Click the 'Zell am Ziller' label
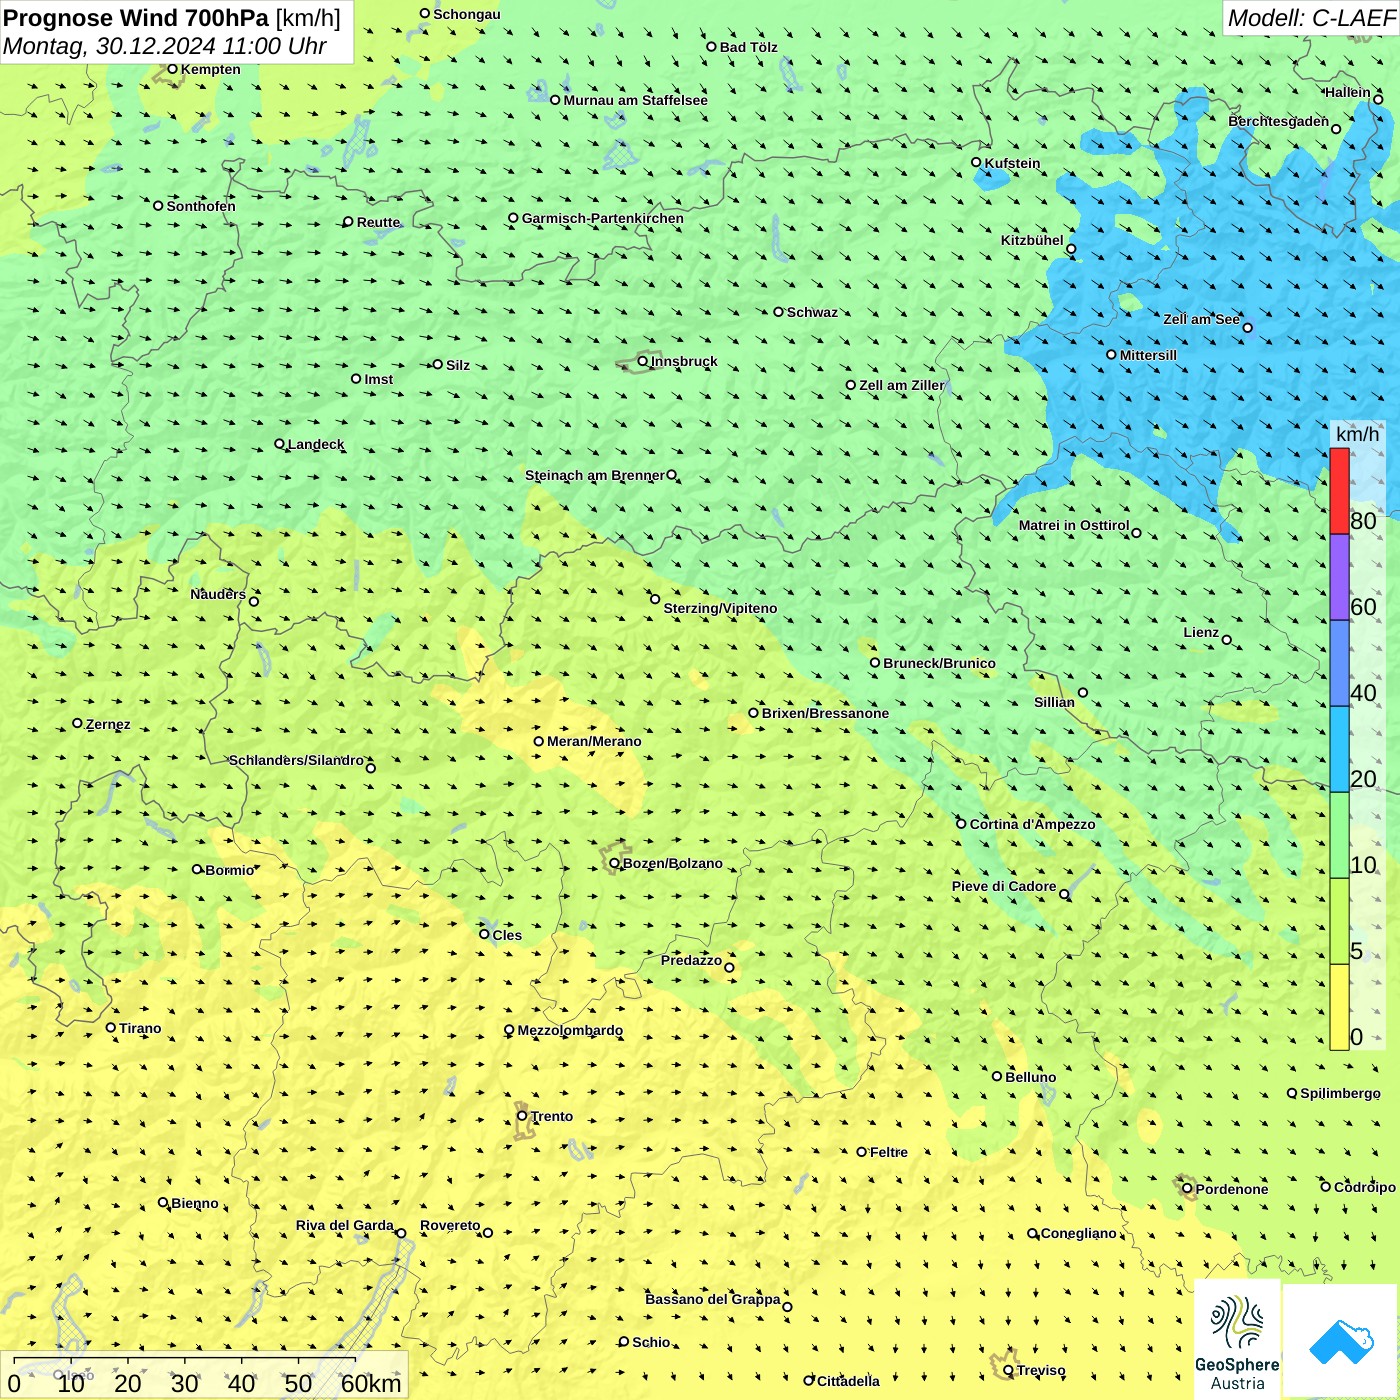Screen dimensions: 1400x1400 pyautogui.click(x=902, y=385)
